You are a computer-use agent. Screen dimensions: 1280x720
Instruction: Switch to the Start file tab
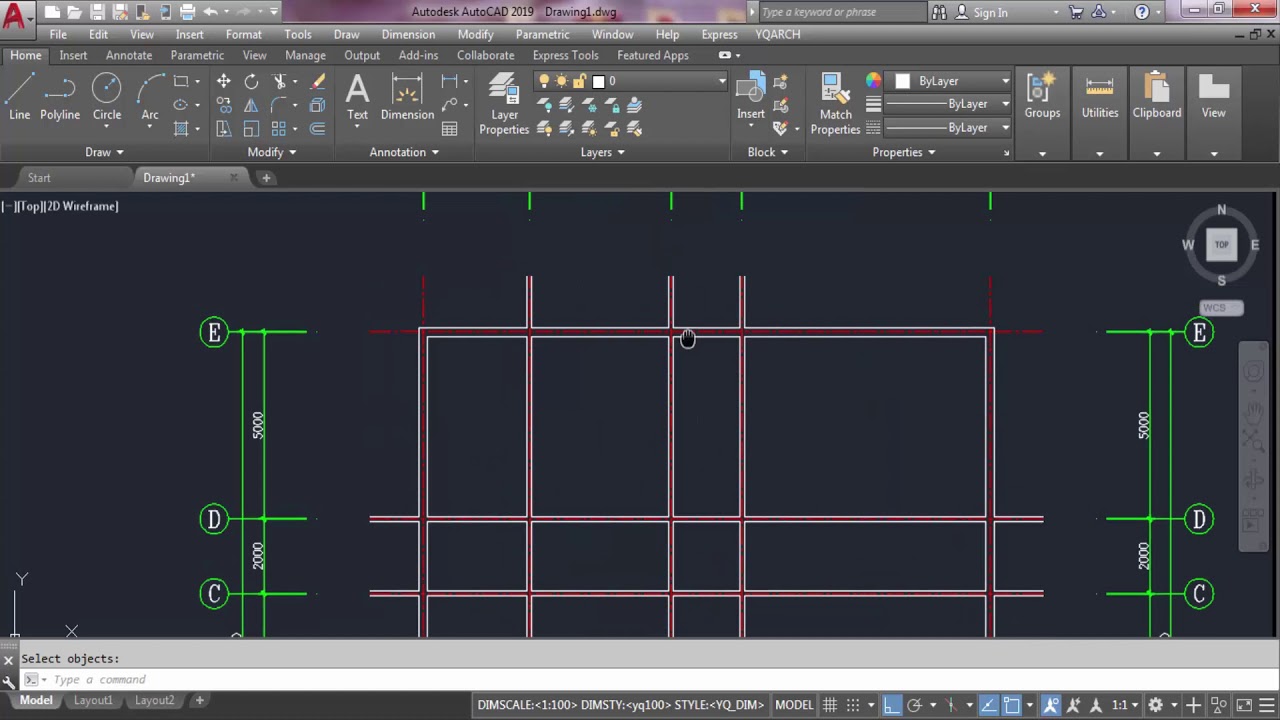click(39, 177)
